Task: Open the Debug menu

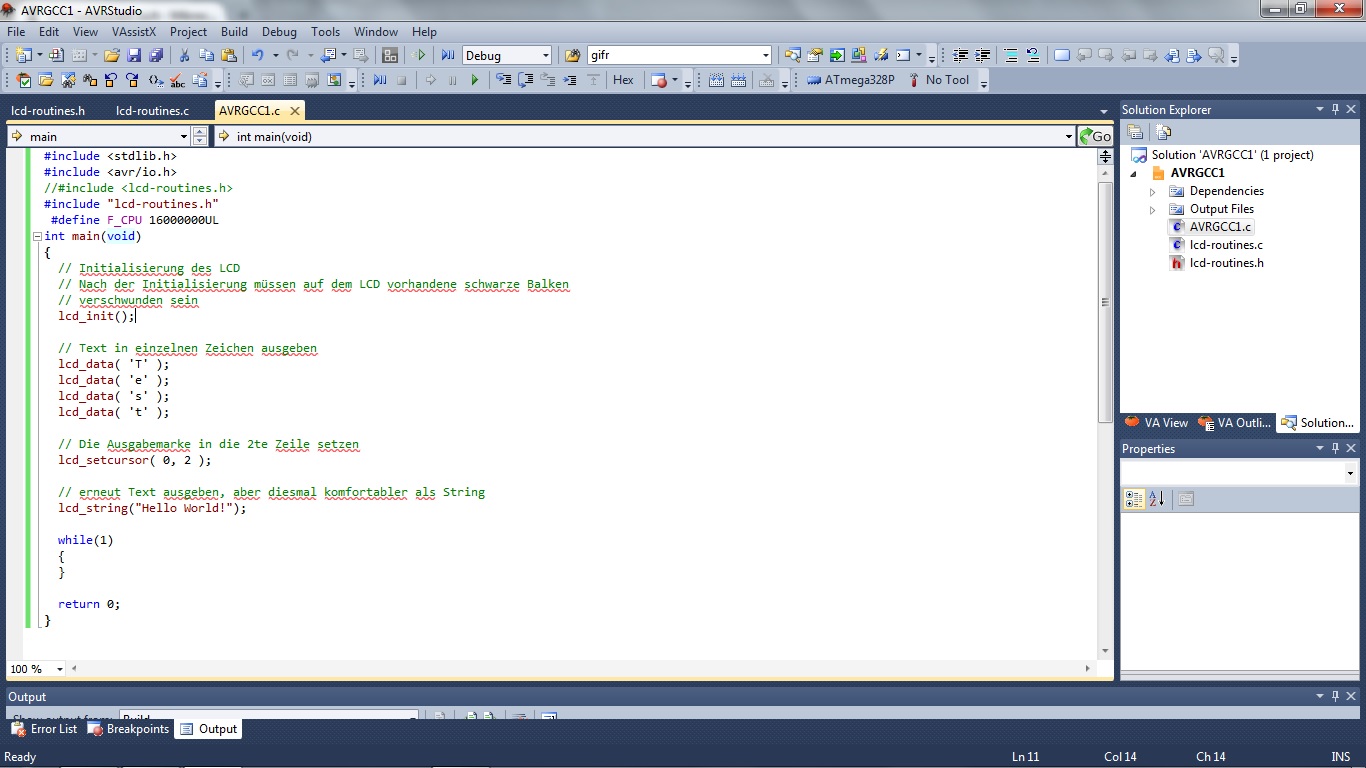Action: pos(279,32)
